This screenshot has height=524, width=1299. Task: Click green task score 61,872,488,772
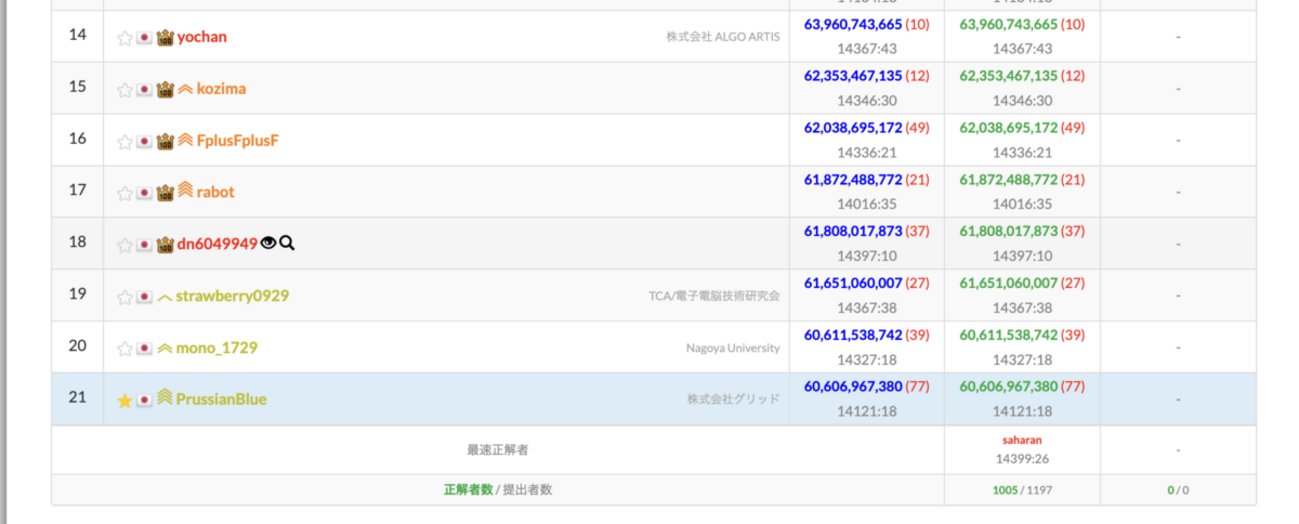1008,180
